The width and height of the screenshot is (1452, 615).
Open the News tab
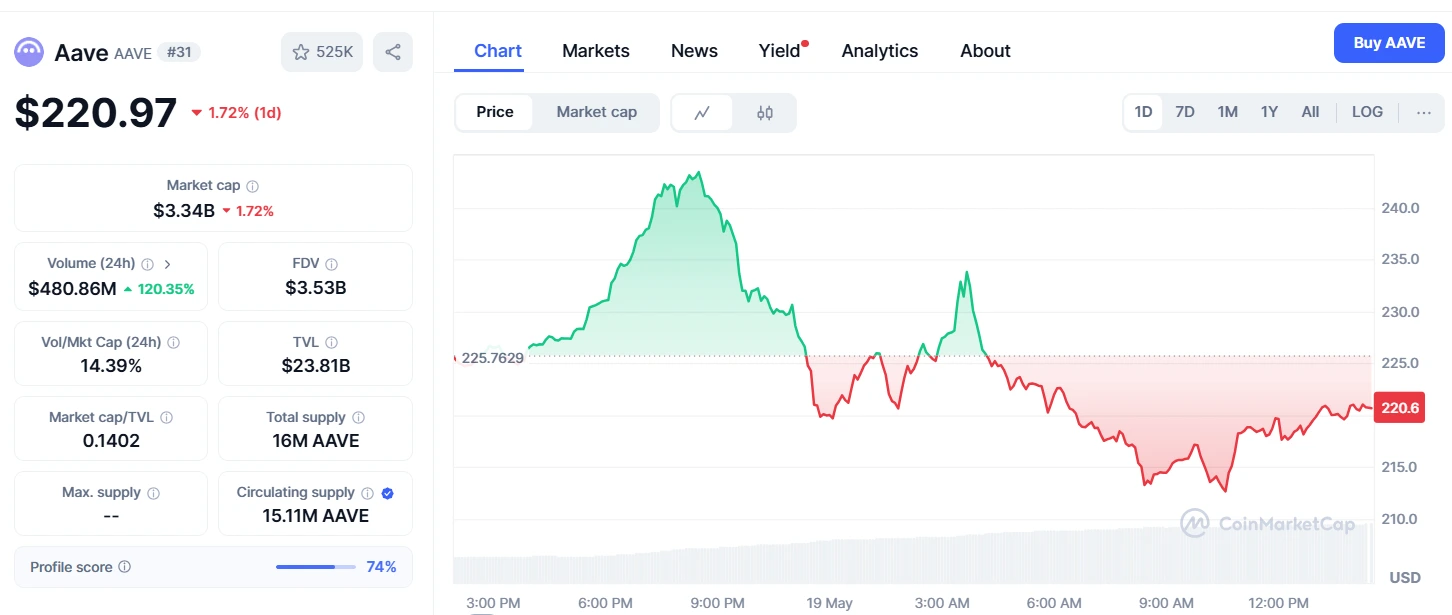click(694, 51)
